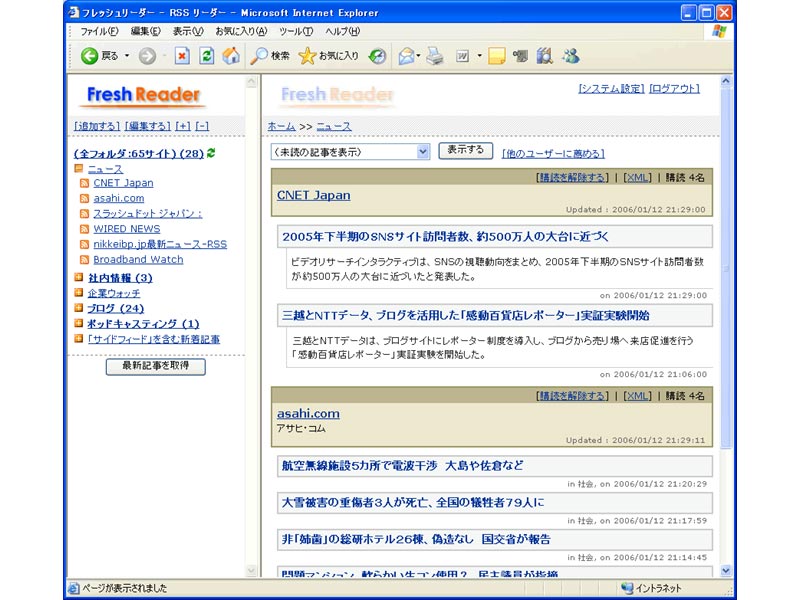The height and width of the screenshot is (600, 800).
Task: Click the イントラネット zone icon in status bar
Action: 627,588
